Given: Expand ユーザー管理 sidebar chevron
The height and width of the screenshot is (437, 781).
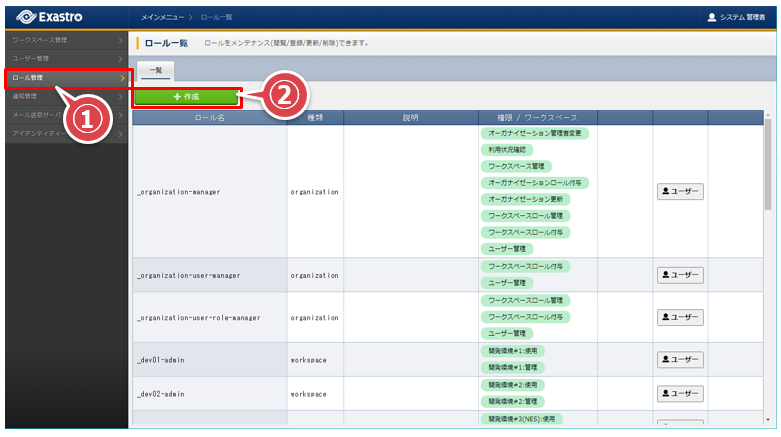Looking at the screenshot, I should pyautogui.click(x=121, y=58).
